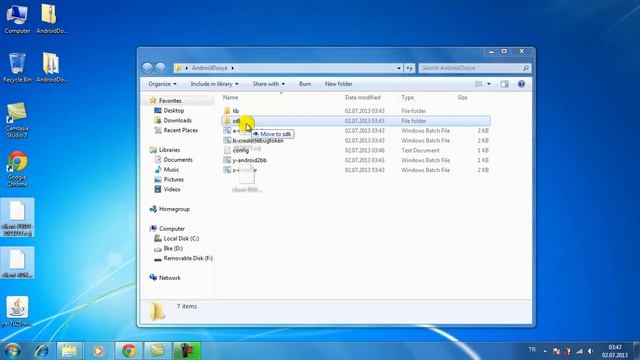Select Computer in the navigation pane
The height and width of the screenshot is (360, 640).
pos(171,229)
